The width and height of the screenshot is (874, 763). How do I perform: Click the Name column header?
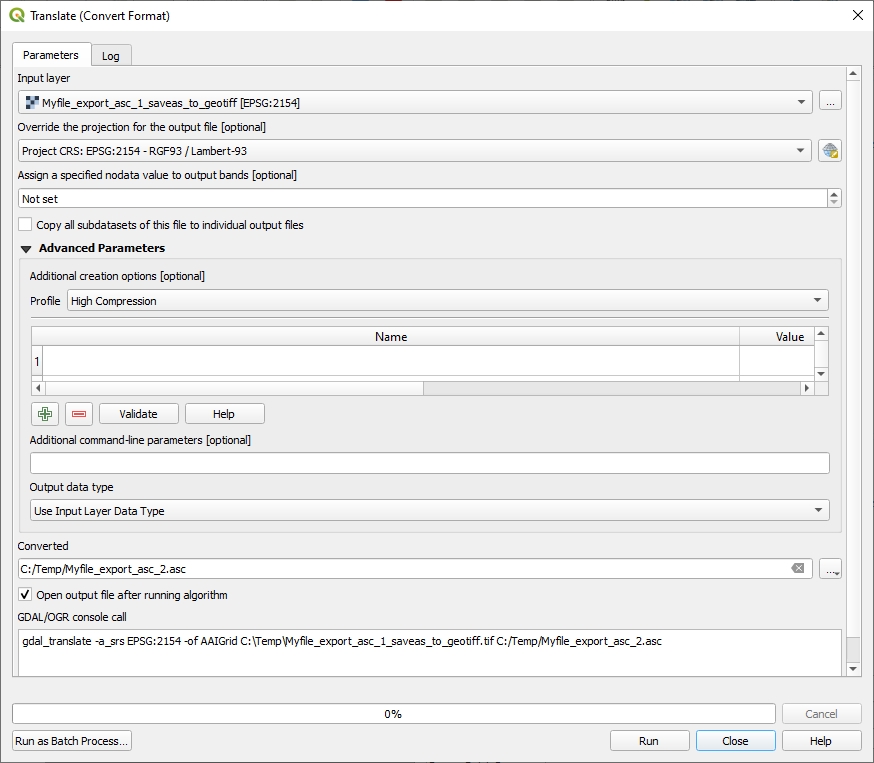391,337
